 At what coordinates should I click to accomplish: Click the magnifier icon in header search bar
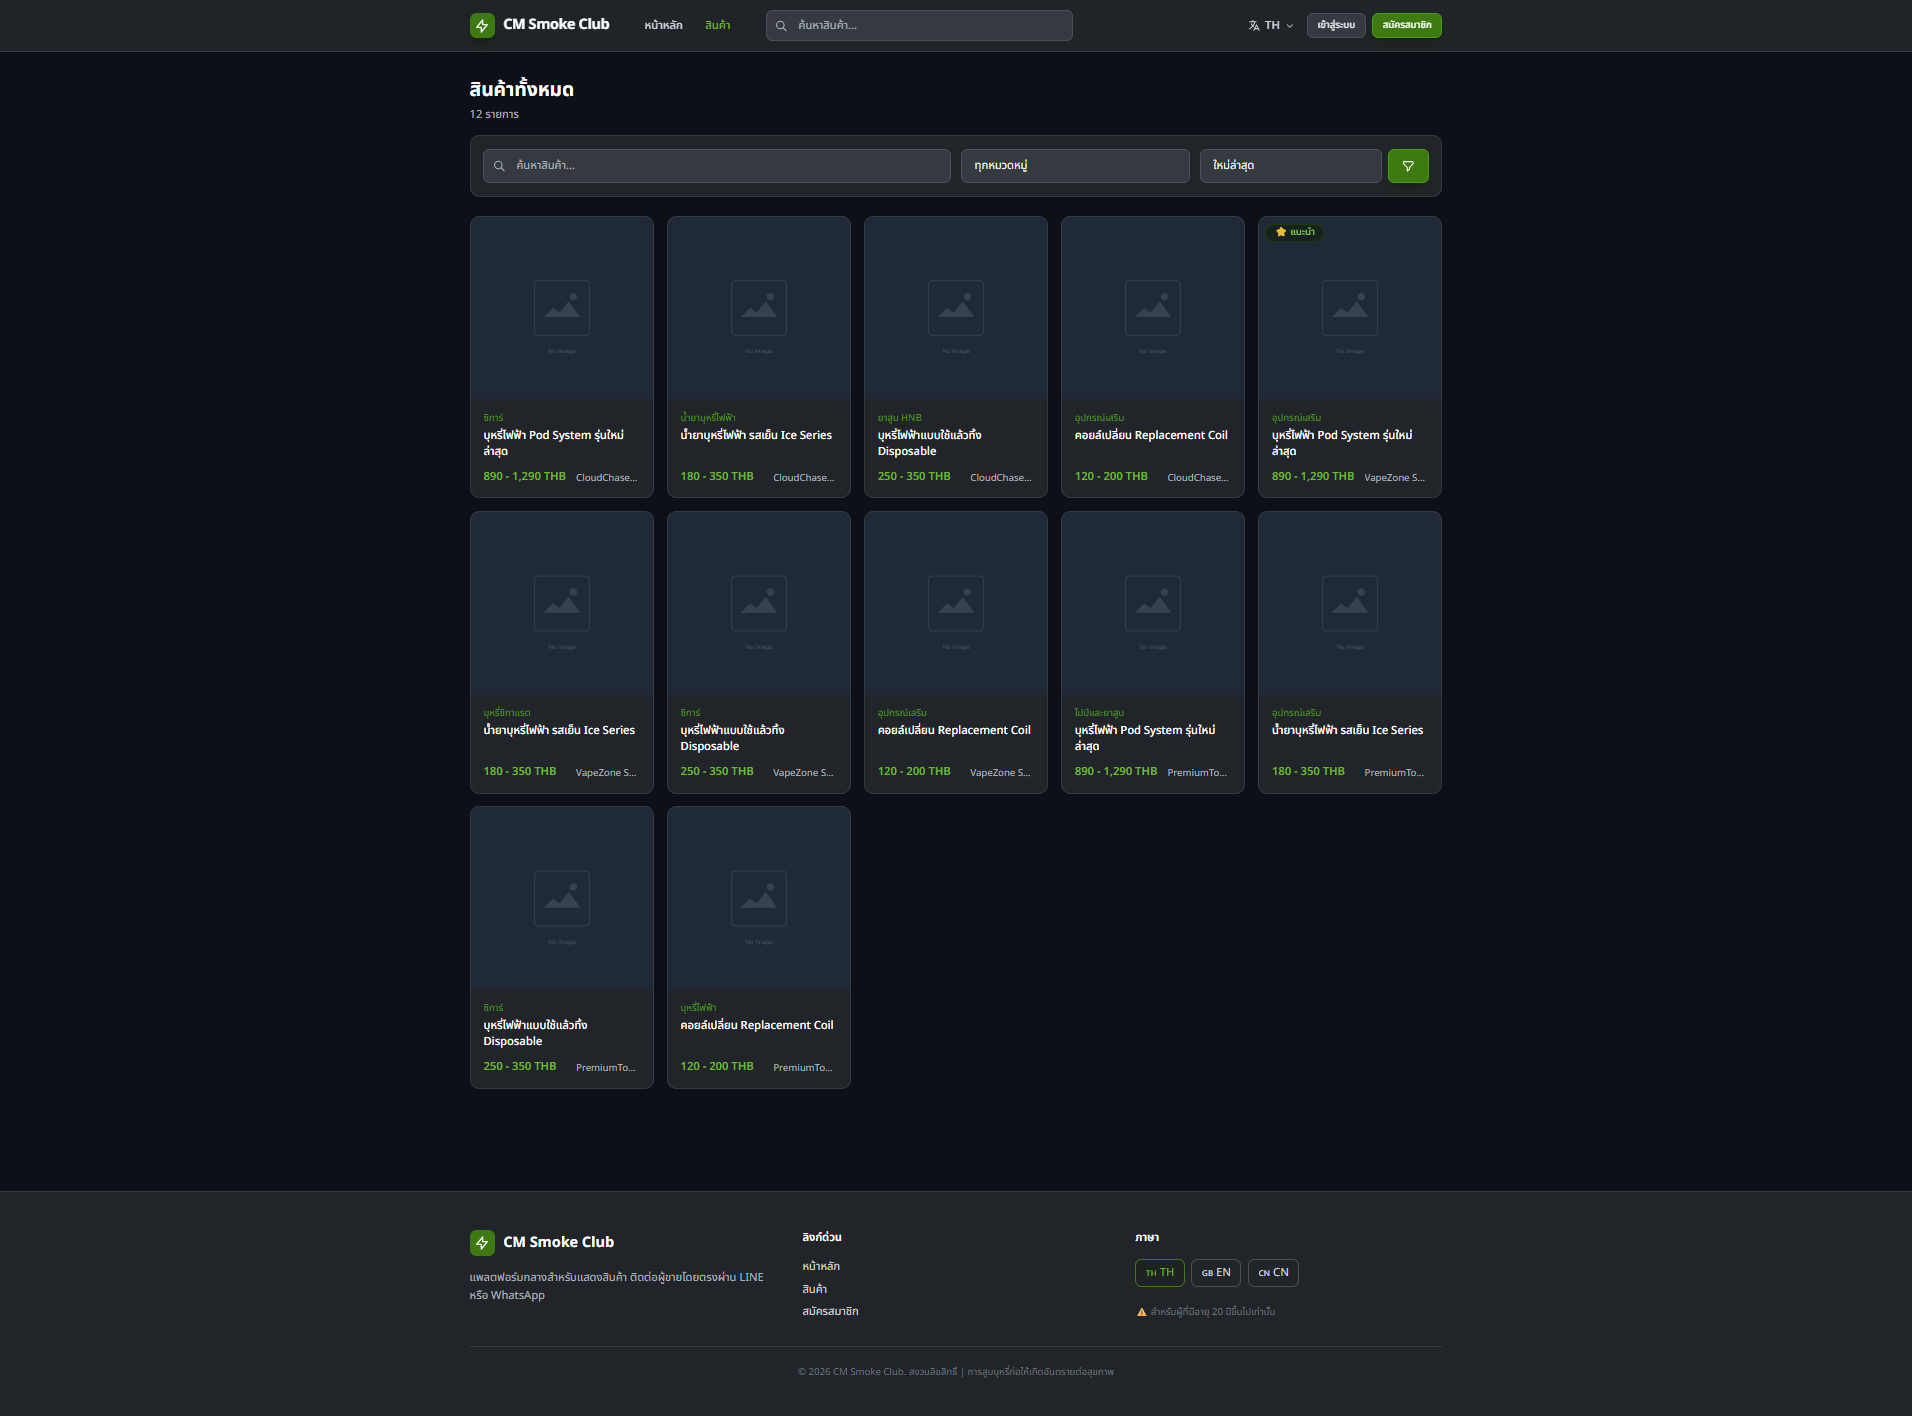click(x=781, y=26)
